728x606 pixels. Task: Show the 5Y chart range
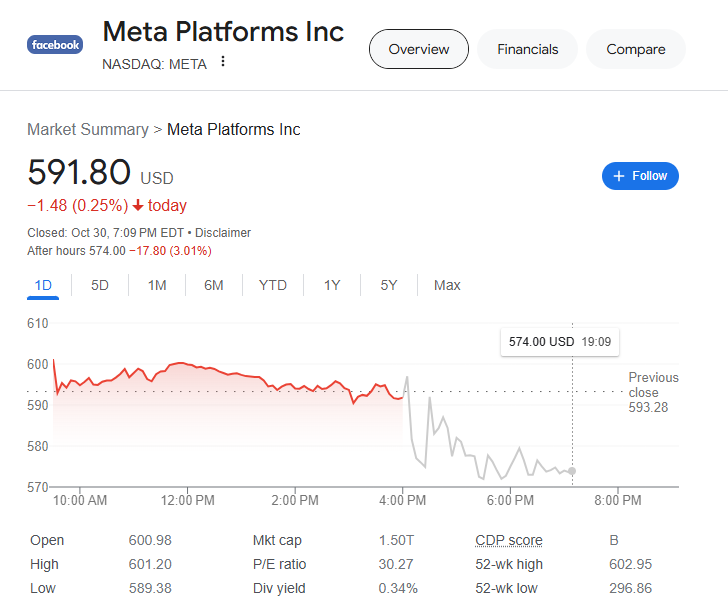coord(389,285)
